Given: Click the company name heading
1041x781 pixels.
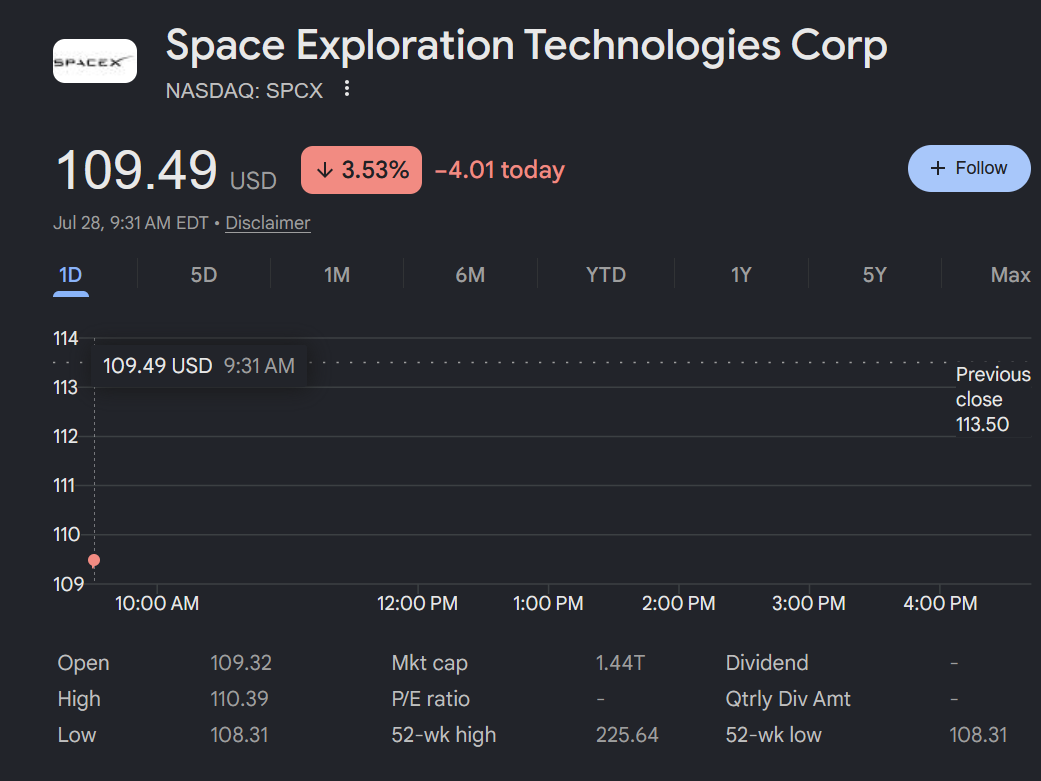Looking at the screenshot, I should [526, 46].
